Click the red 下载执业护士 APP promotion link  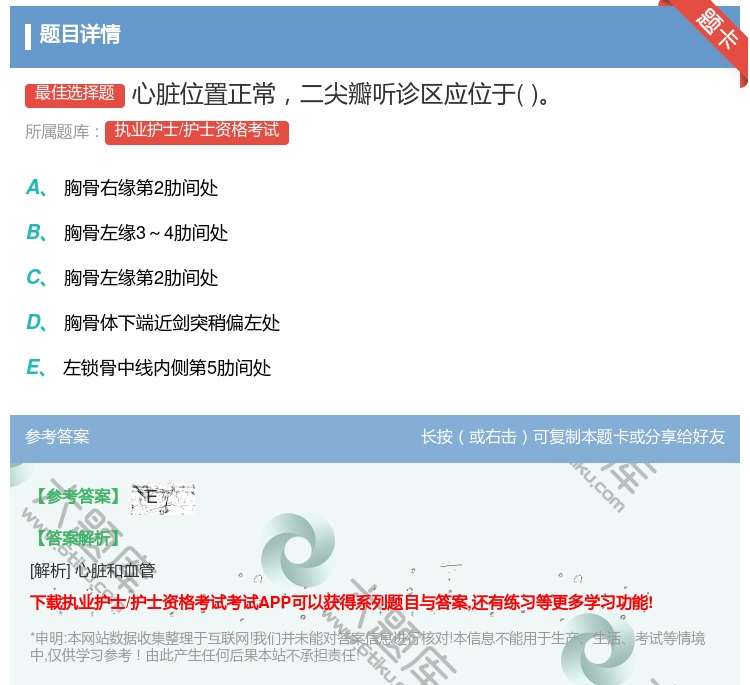[x=342, y=602]
